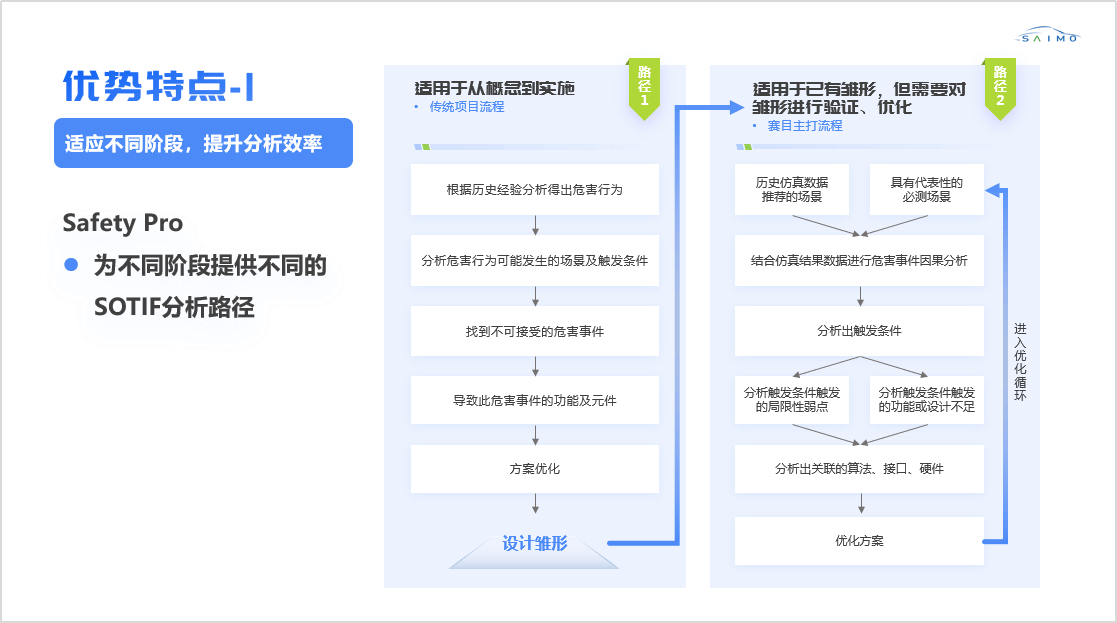Image resolution: width=1117 pixels, height=623 pixels.
Task: Click the 分析触发条件触发的局限性弱点 box
Action: [791, 400]
